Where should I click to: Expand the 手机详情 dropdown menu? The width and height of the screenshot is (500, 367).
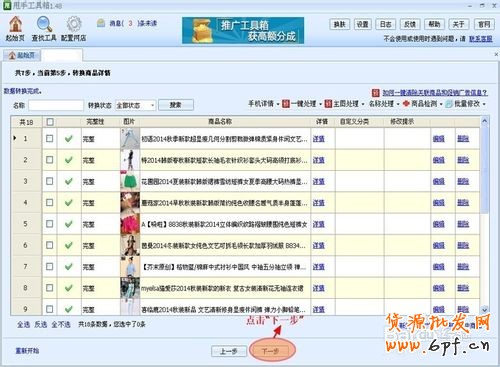263,104
